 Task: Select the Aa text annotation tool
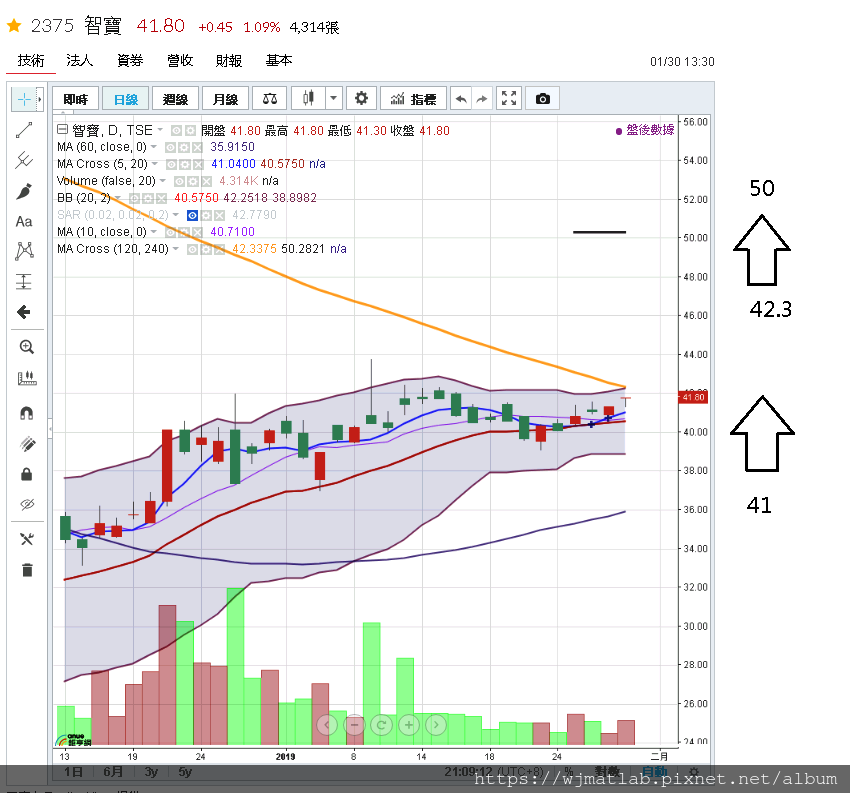pos(24,222)
